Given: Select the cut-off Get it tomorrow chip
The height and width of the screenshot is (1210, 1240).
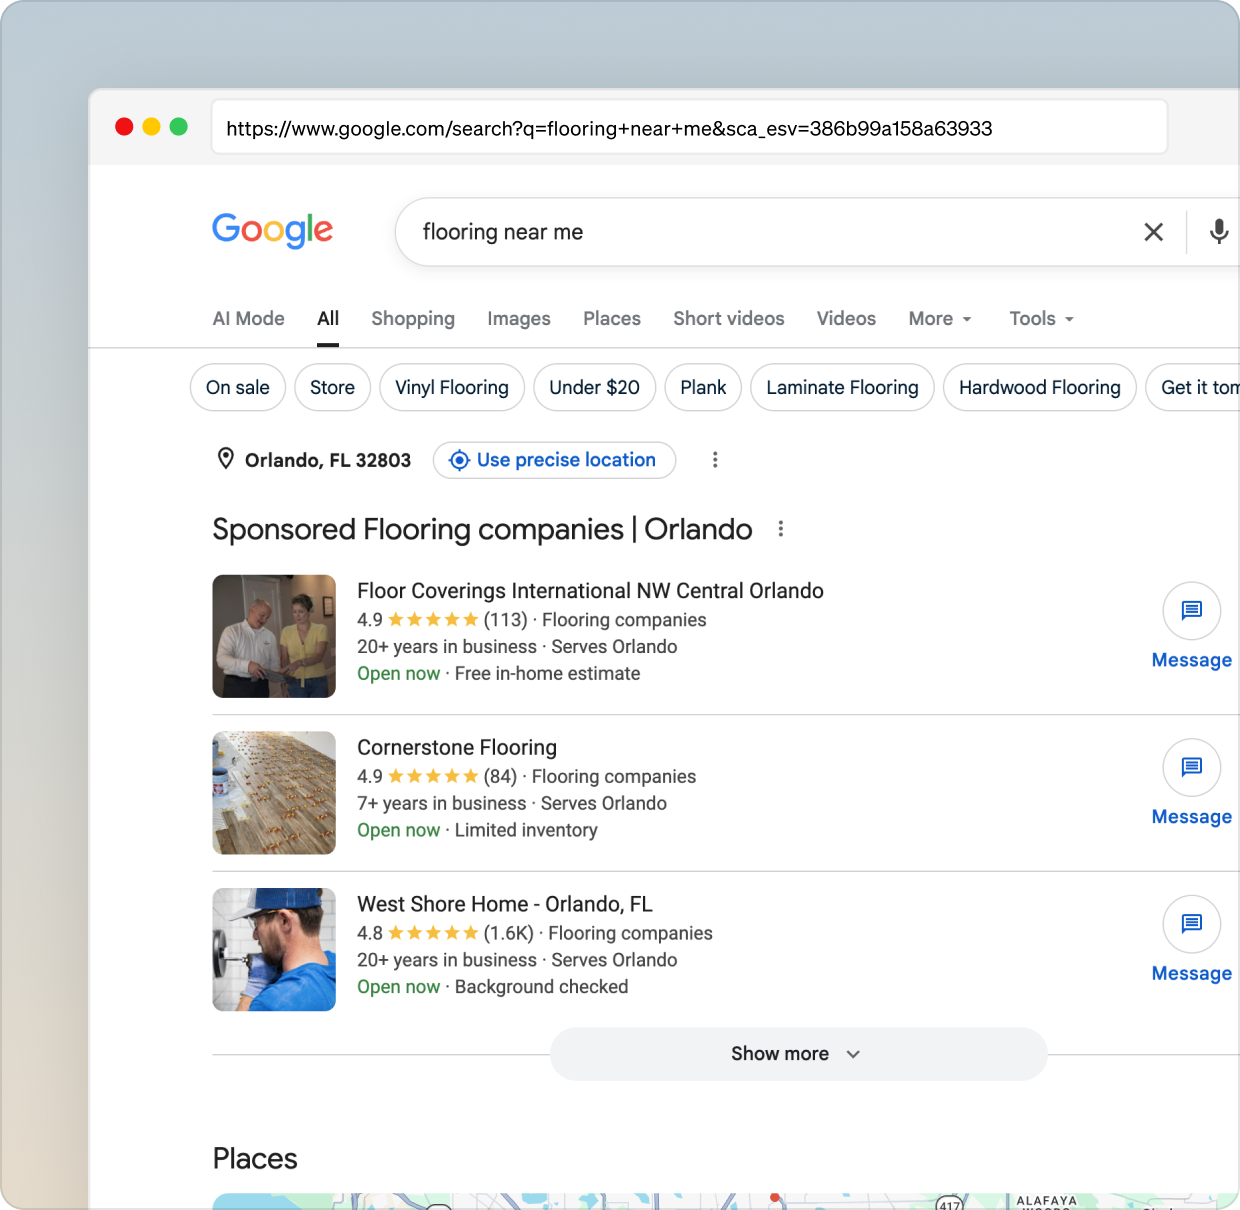Looking at the screenshot, I should [1194, 387].
